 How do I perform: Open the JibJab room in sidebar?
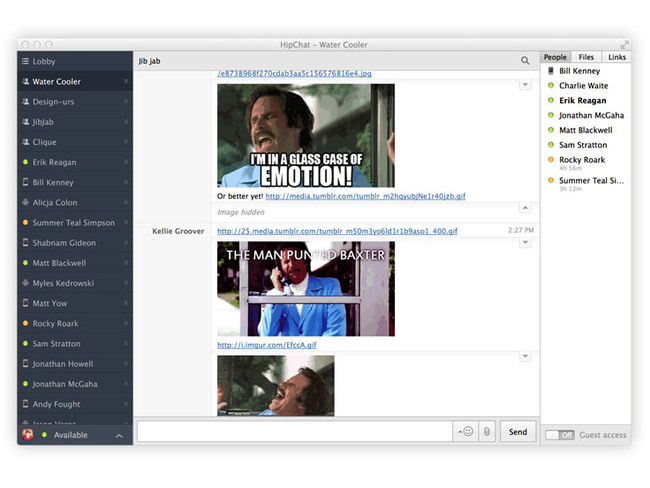point(45,122)
